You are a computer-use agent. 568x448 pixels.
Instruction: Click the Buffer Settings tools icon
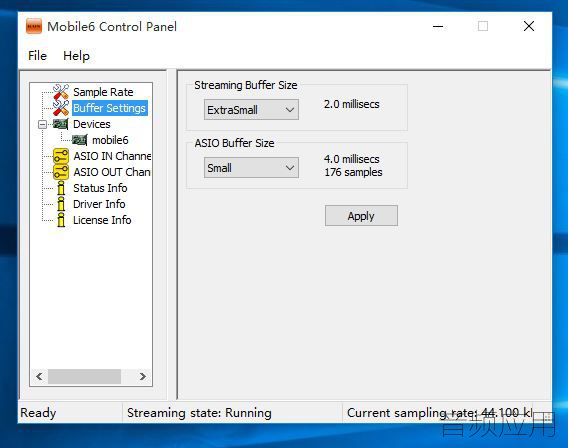(61, 108)
